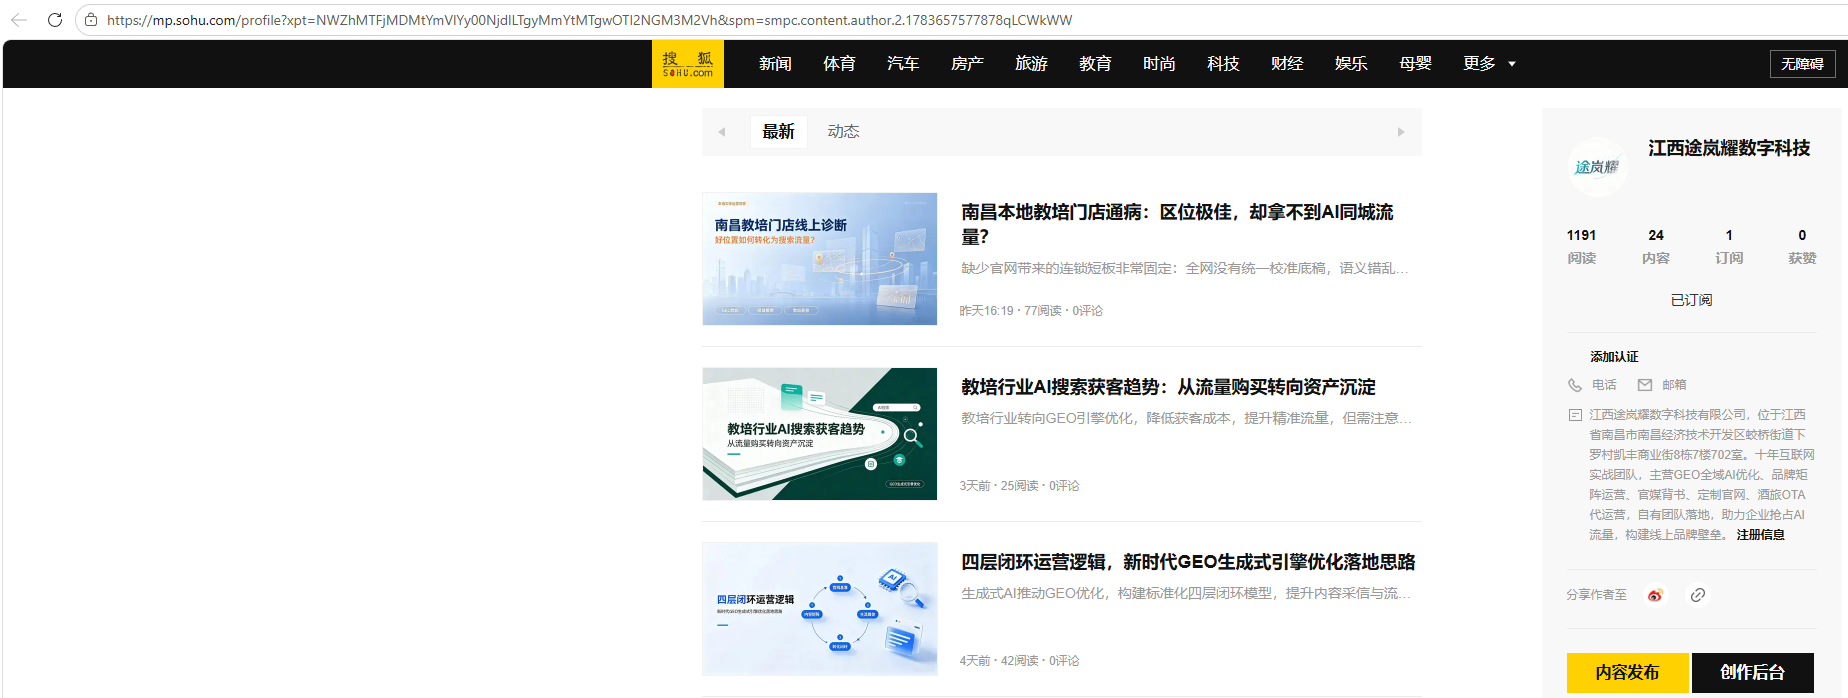Expand the 更多 navigation dropdown

1489,64
